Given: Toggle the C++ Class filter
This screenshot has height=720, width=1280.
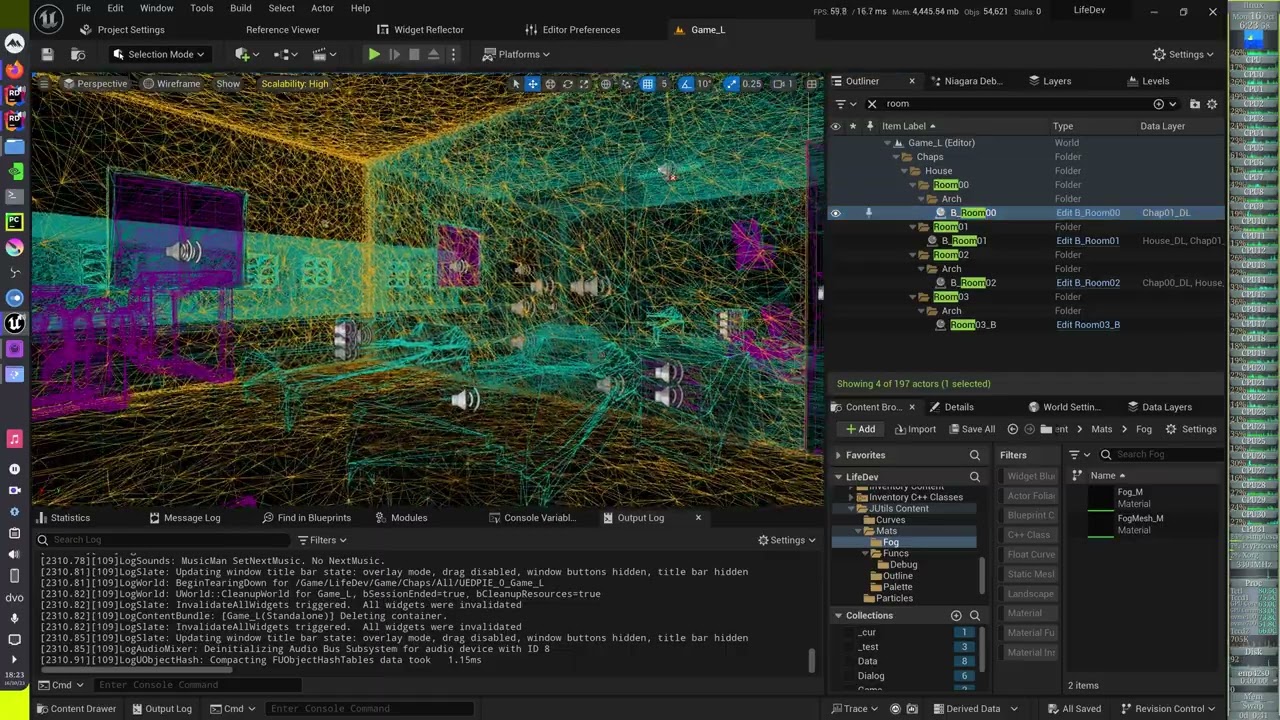Looking at the screenshot, I should click(1030, 535).
